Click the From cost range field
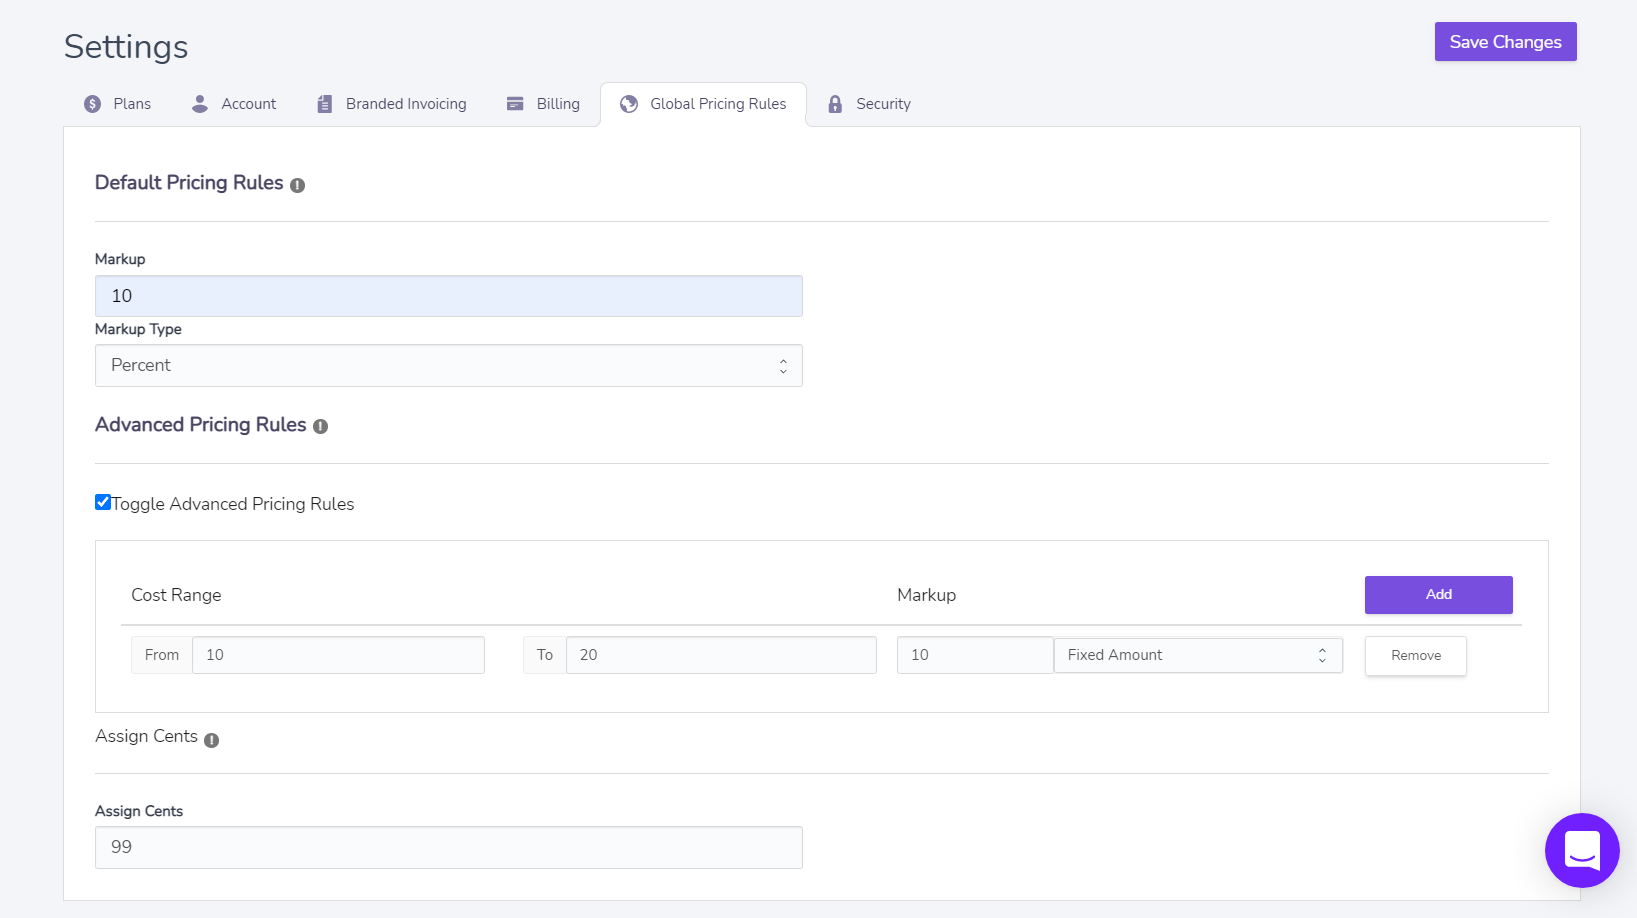Viewport: 1637px width, 918px height. tap(338, 655)
